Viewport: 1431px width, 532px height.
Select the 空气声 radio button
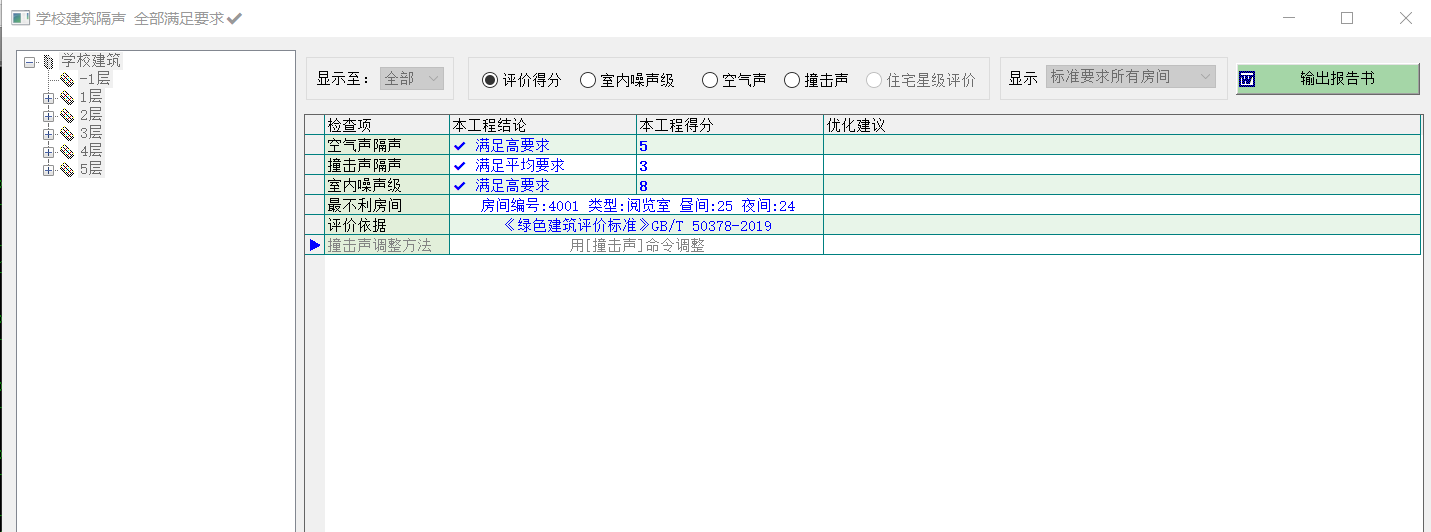coord(710,80)
